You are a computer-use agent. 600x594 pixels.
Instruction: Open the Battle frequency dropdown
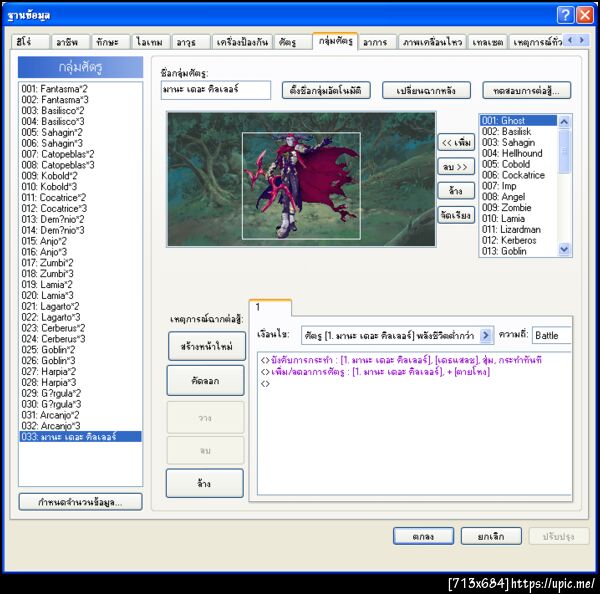[551, 335]
